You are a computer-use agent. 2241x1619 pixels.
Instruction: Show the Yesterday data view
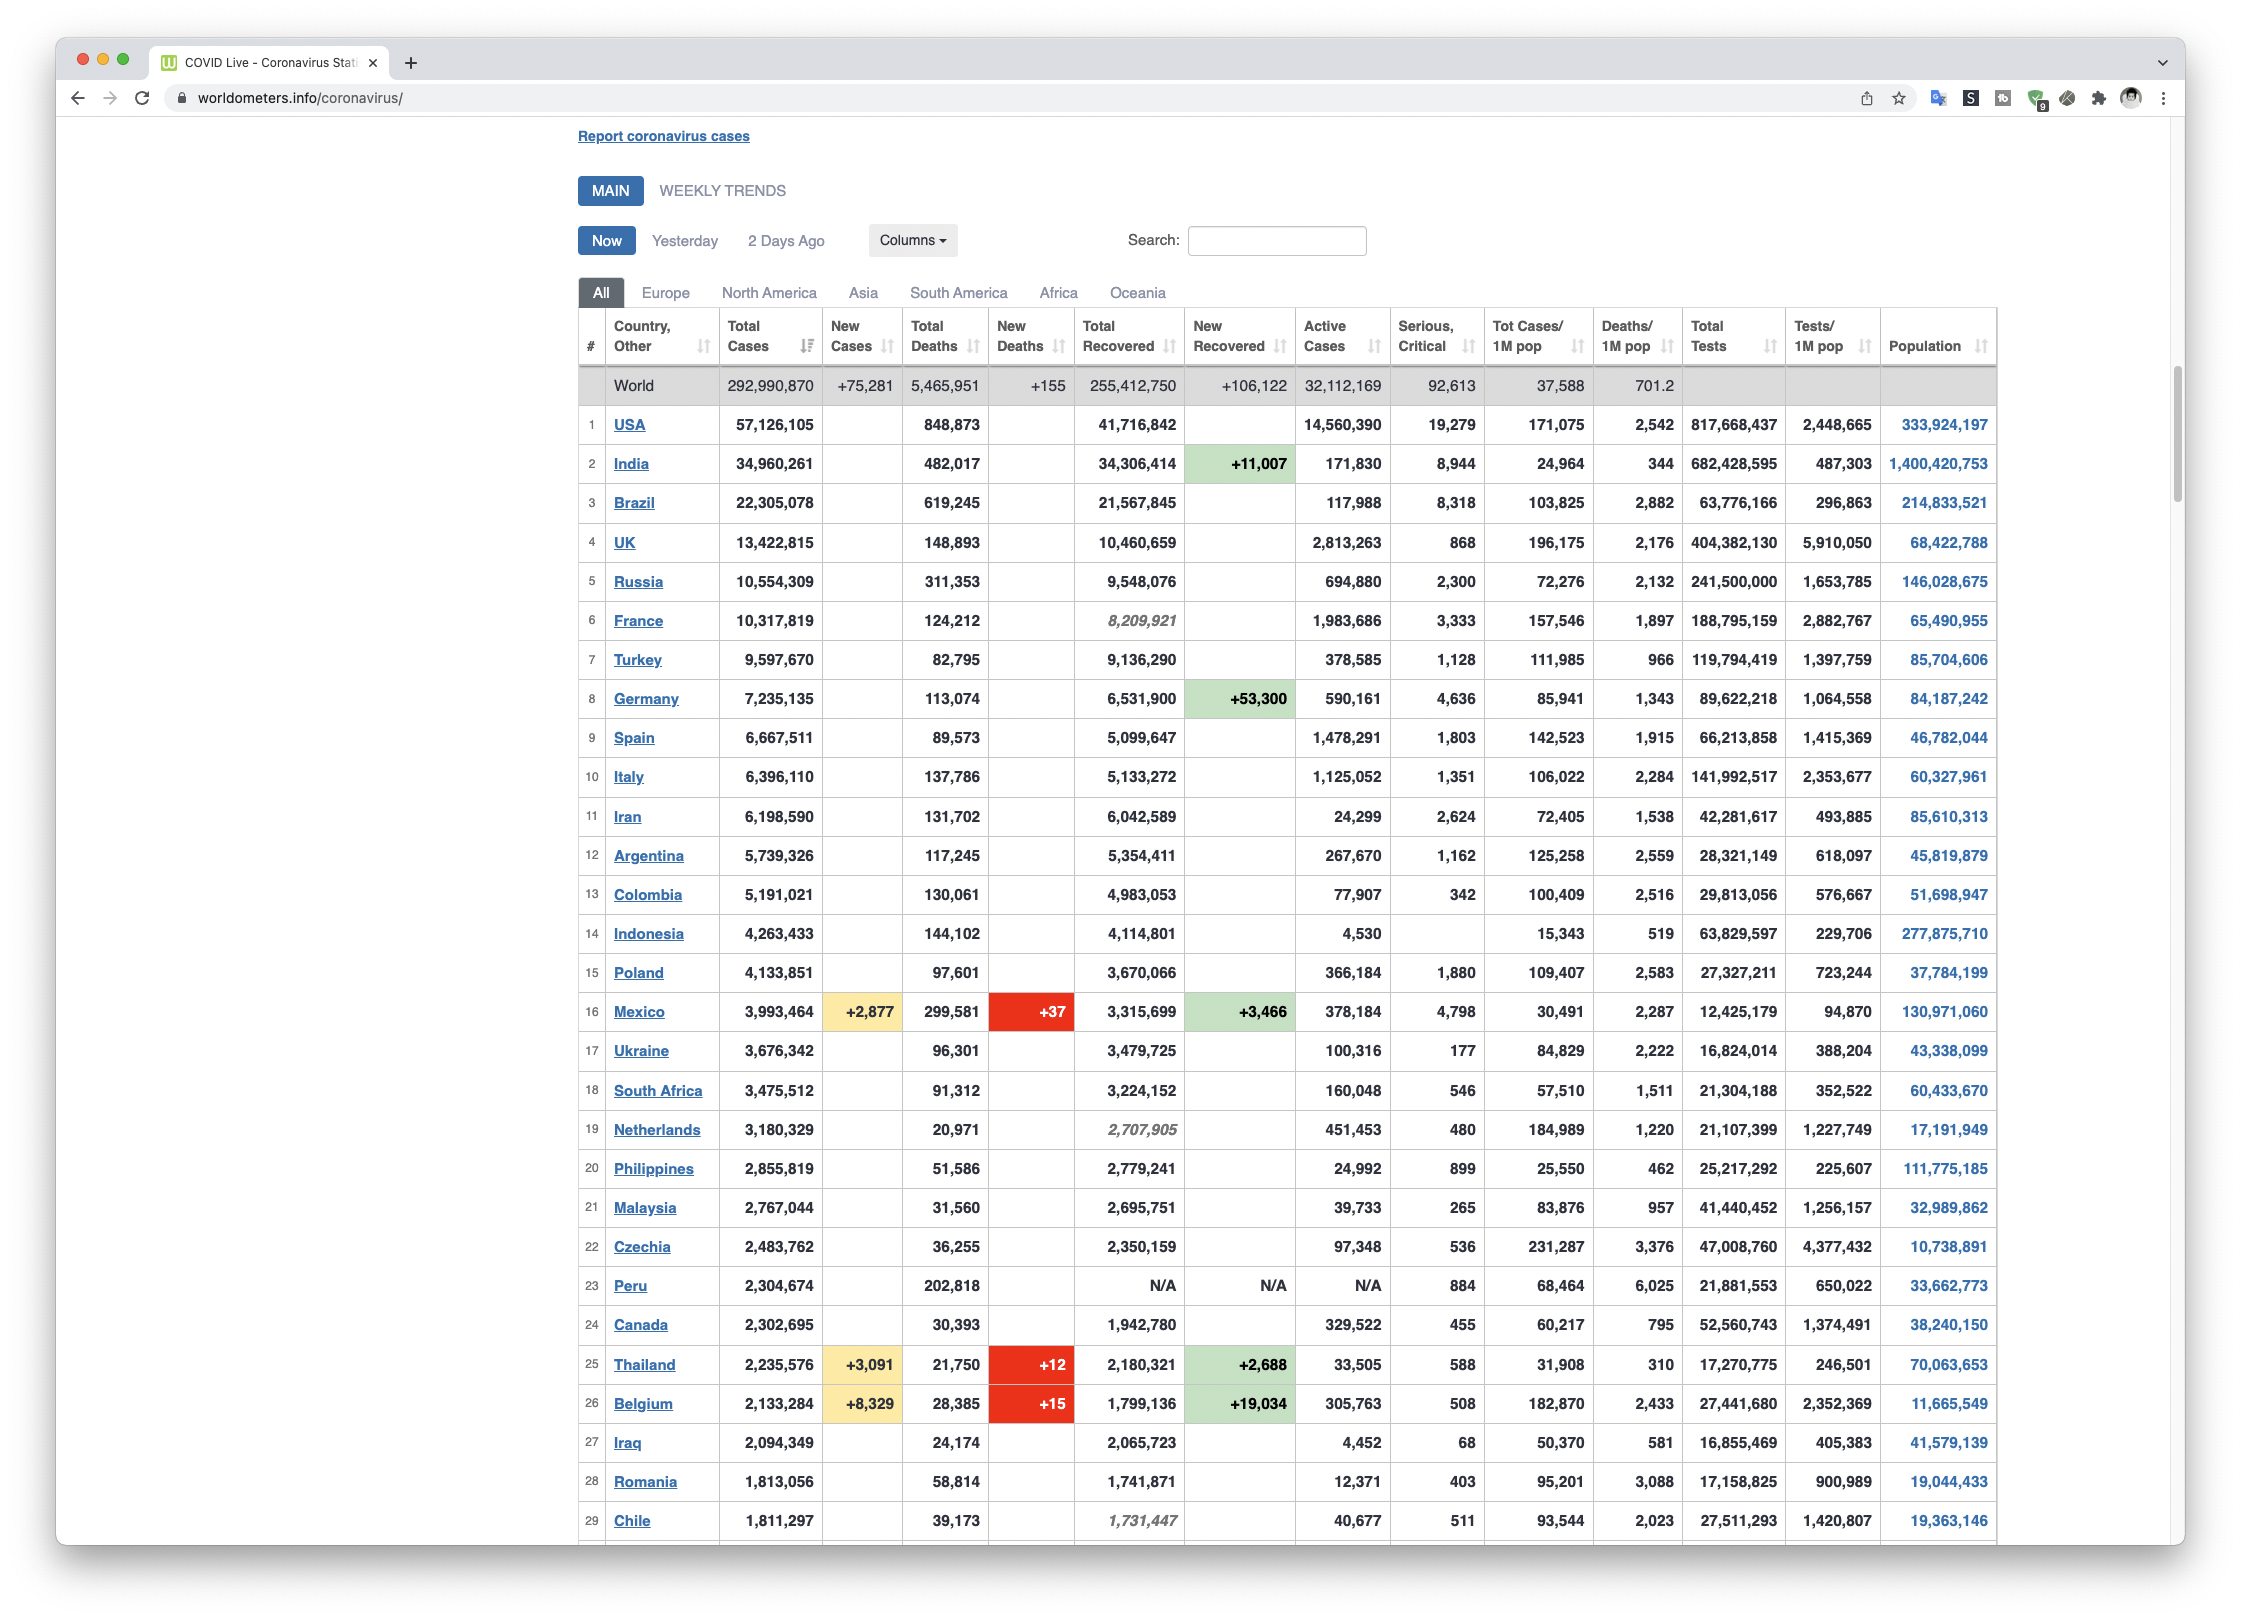coord(684,241)
